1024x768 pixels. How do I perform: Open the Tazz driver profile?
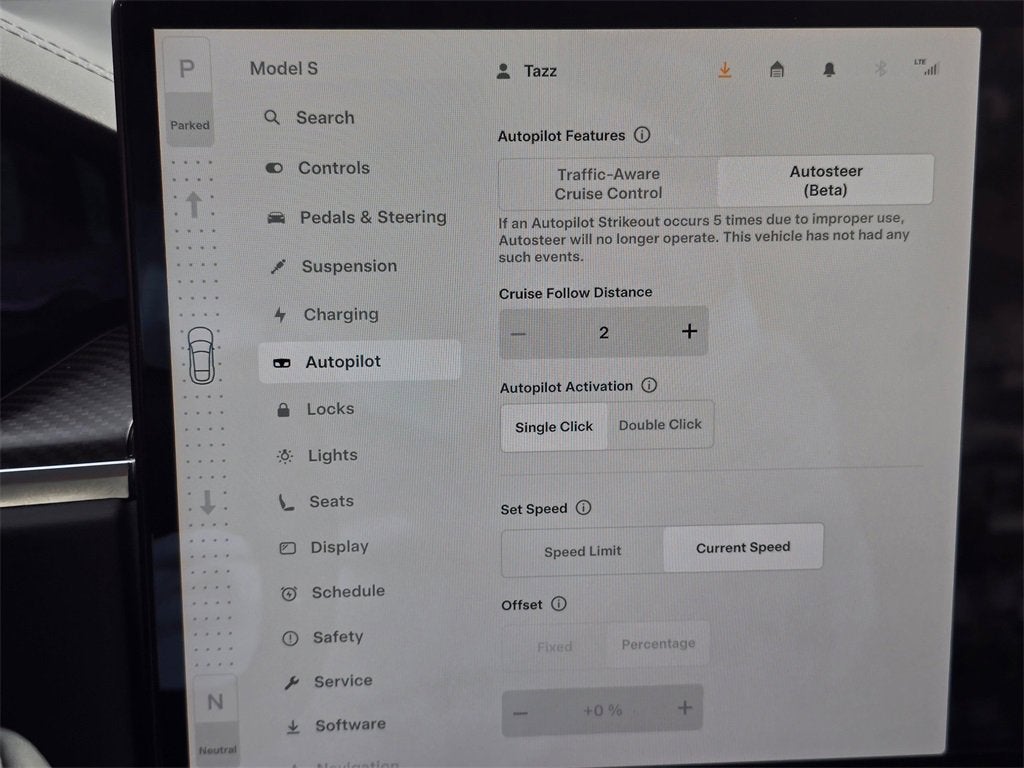coord(528,70)
